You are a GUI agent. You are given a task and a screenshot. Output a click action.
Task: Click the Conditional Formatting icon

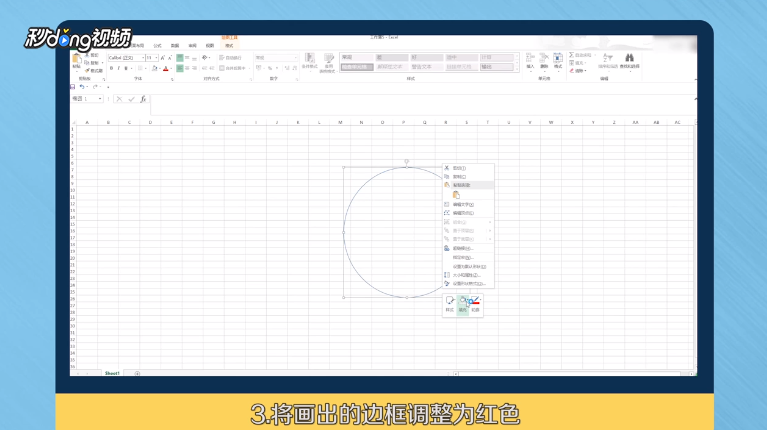pyautogui.click(x=309, y=59)
